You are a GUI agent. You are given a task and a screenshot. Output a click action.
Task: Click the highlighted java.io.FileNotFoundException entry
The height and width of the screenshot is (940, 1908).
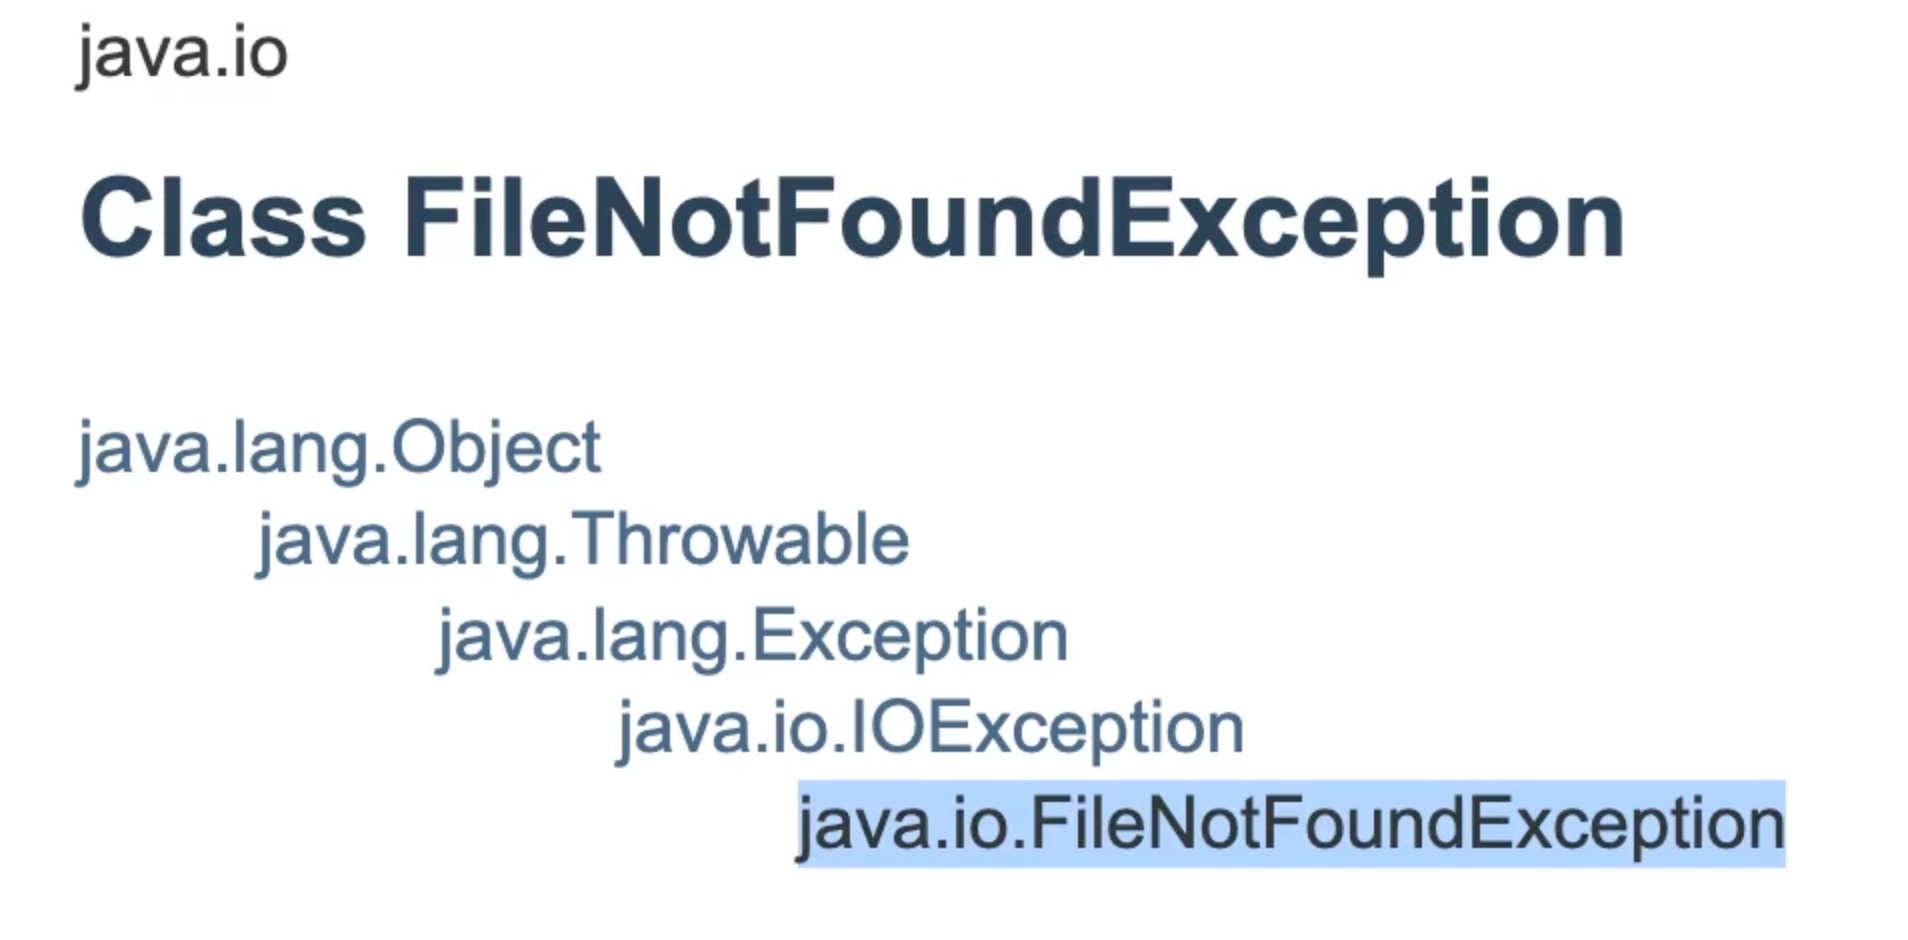coord(1290,824)
